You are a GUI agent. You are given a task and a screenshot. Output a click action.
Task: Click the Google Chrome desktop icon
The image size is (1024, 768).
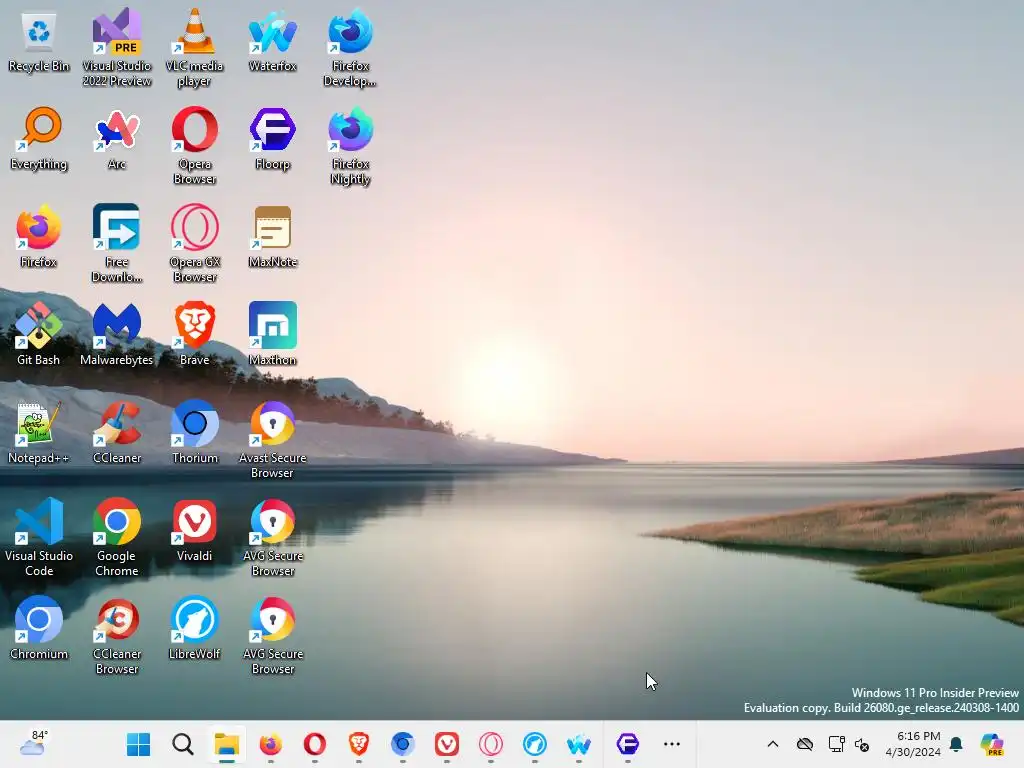tap(117, 537)
